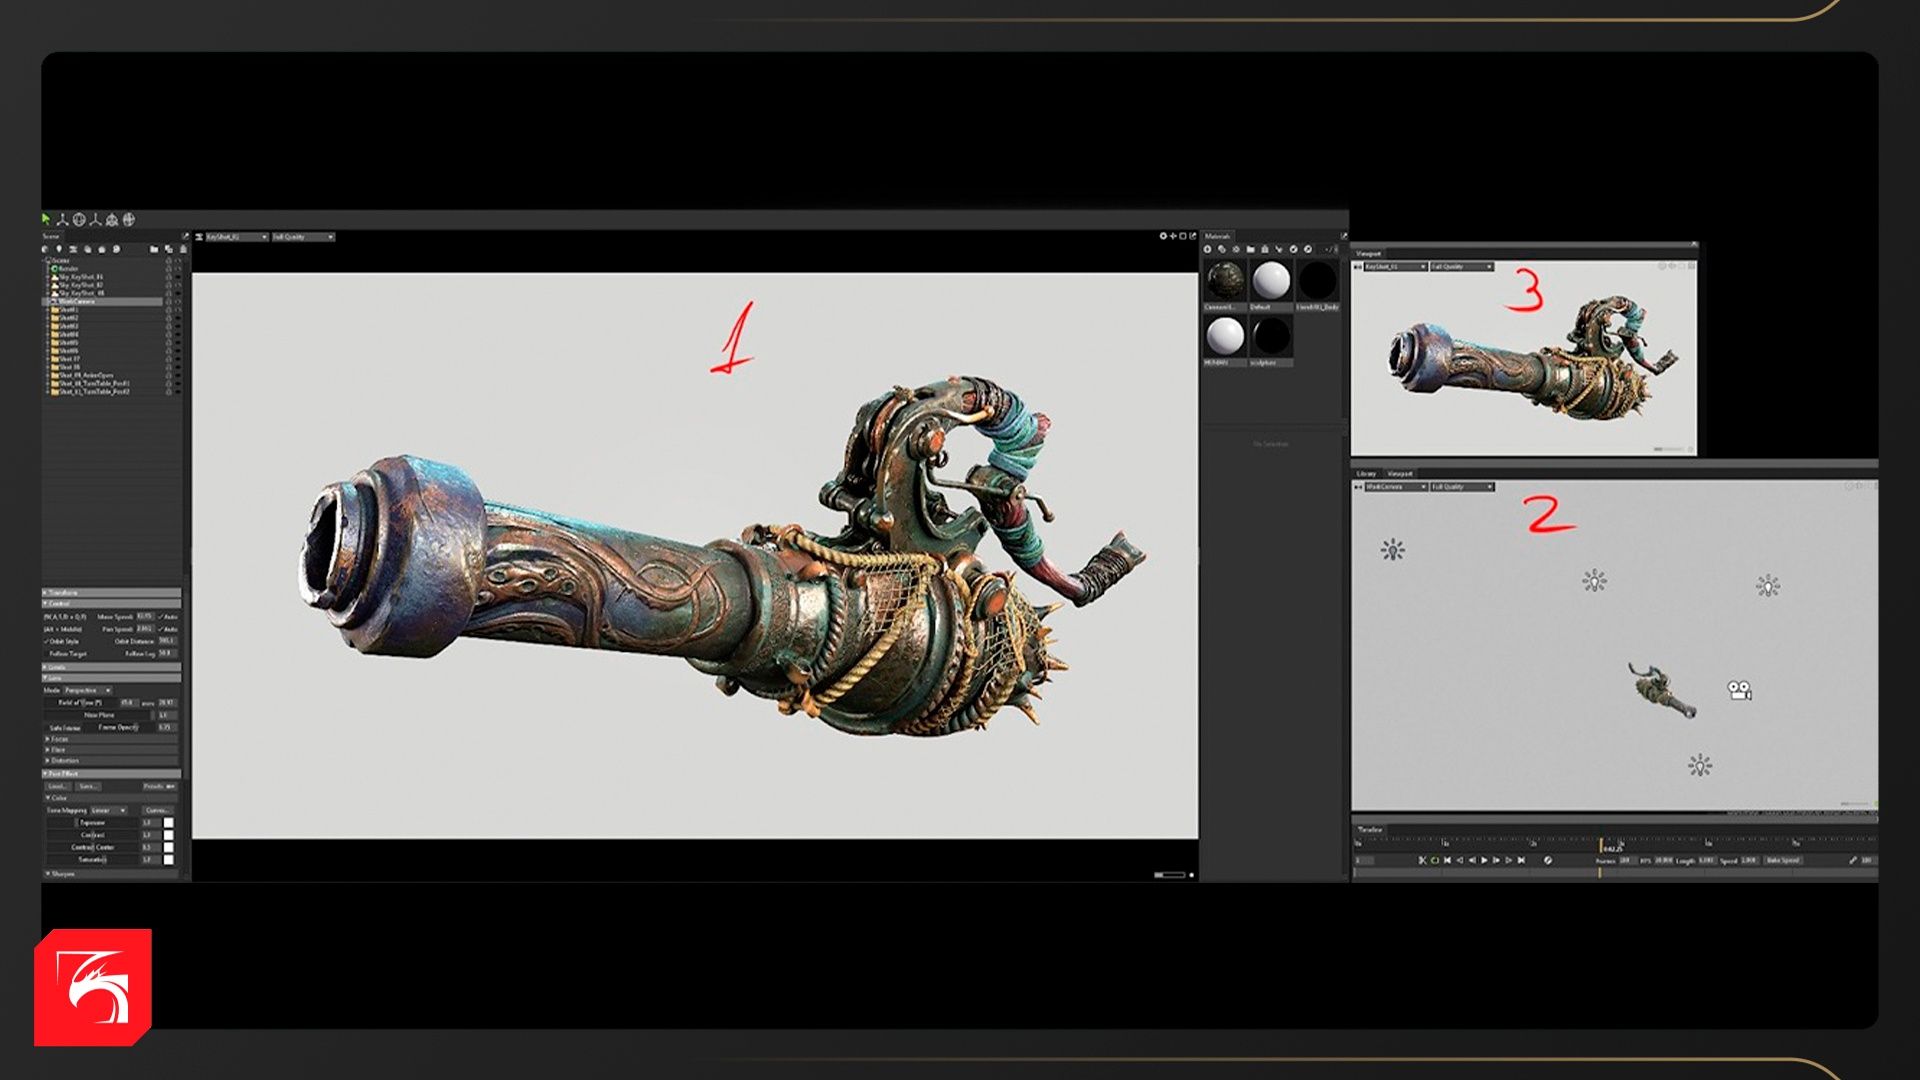This screenshot has height=1080, width=1920.
Task: Delete selected object with trash icon
Action: pos(183,249)
